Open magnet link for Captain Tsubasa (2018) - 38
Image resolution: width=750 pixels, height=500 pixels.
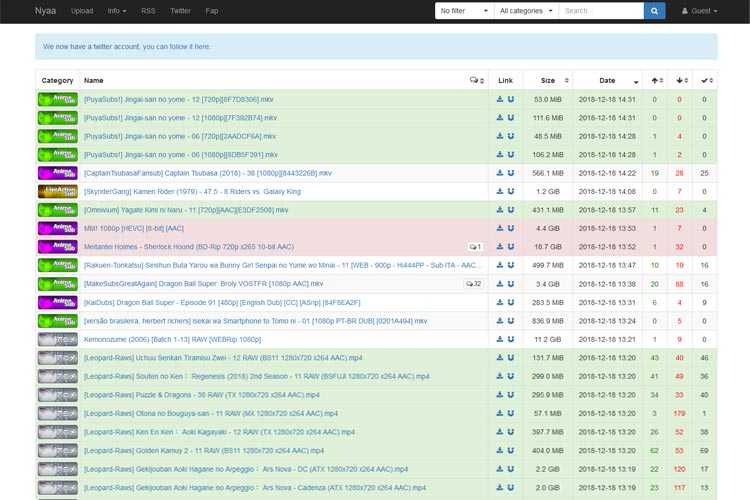pyautogui.click(x=511, y=173)
